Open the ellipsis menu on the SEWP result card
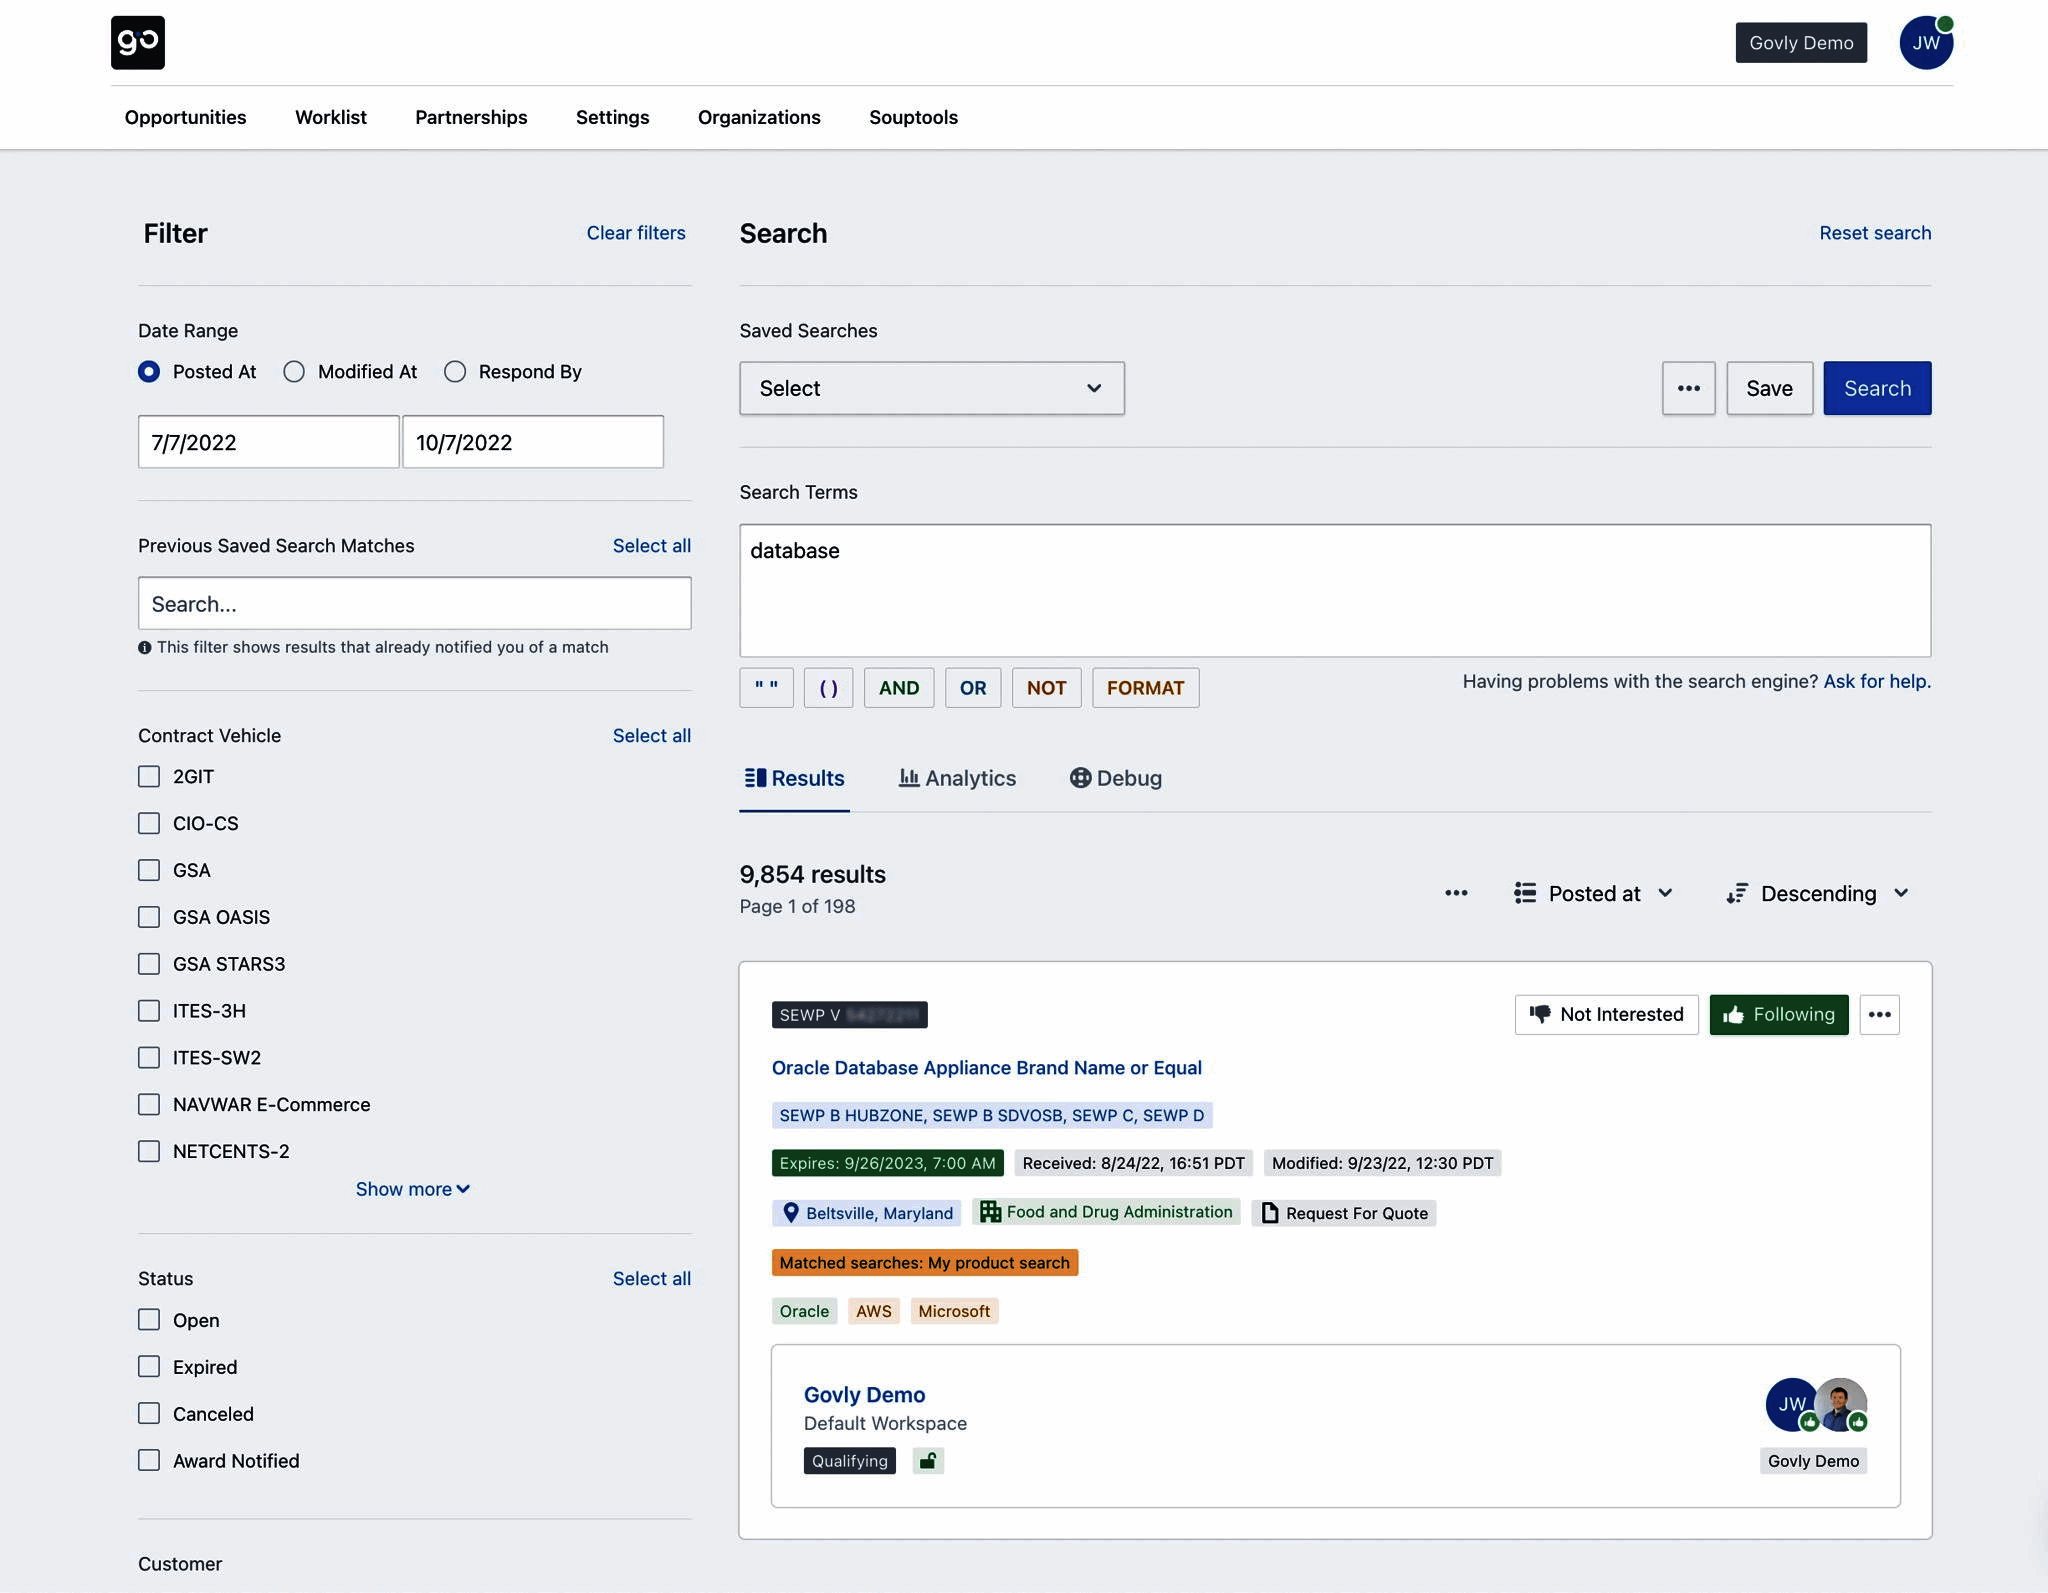 (x=1880, y=1014)
